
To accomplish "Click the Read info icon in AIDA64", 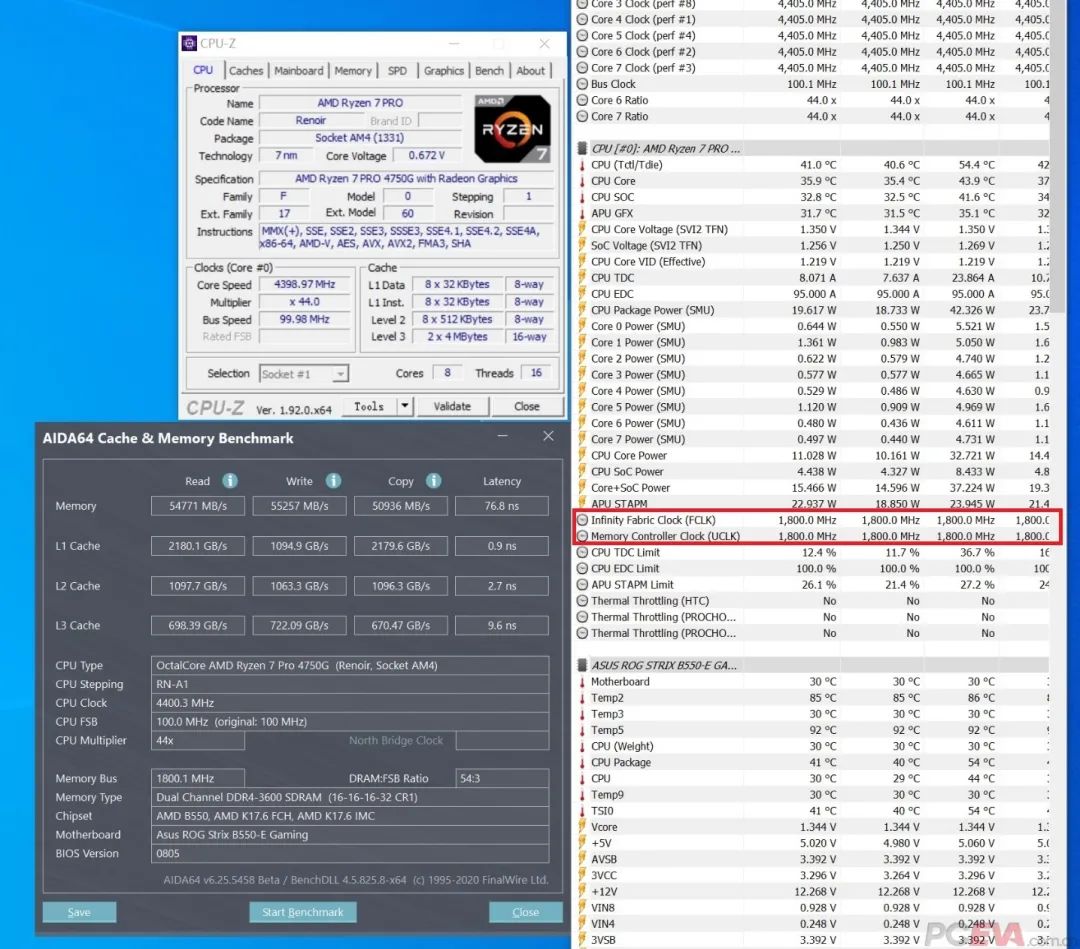I will (230, 481).
